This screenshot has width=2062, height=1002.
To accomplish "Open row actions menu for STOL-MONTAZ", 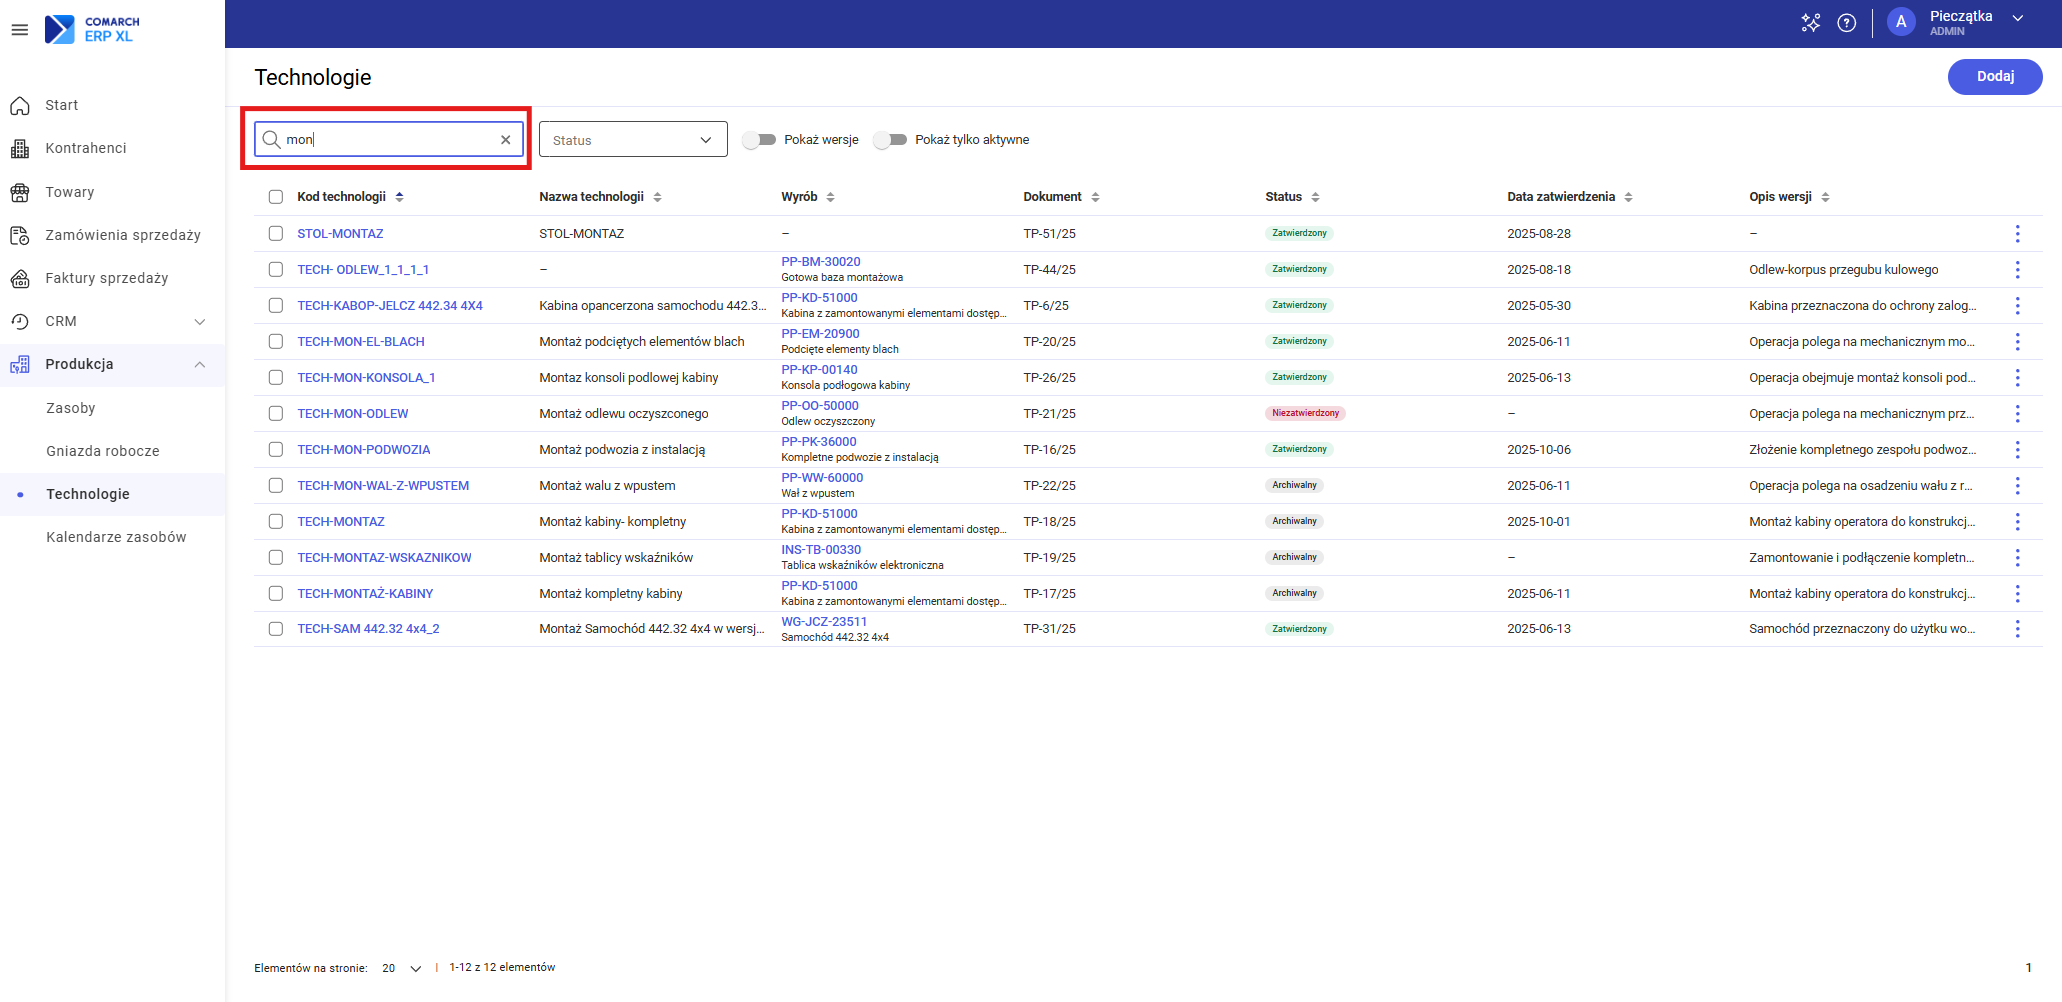I will point(2017,234).
